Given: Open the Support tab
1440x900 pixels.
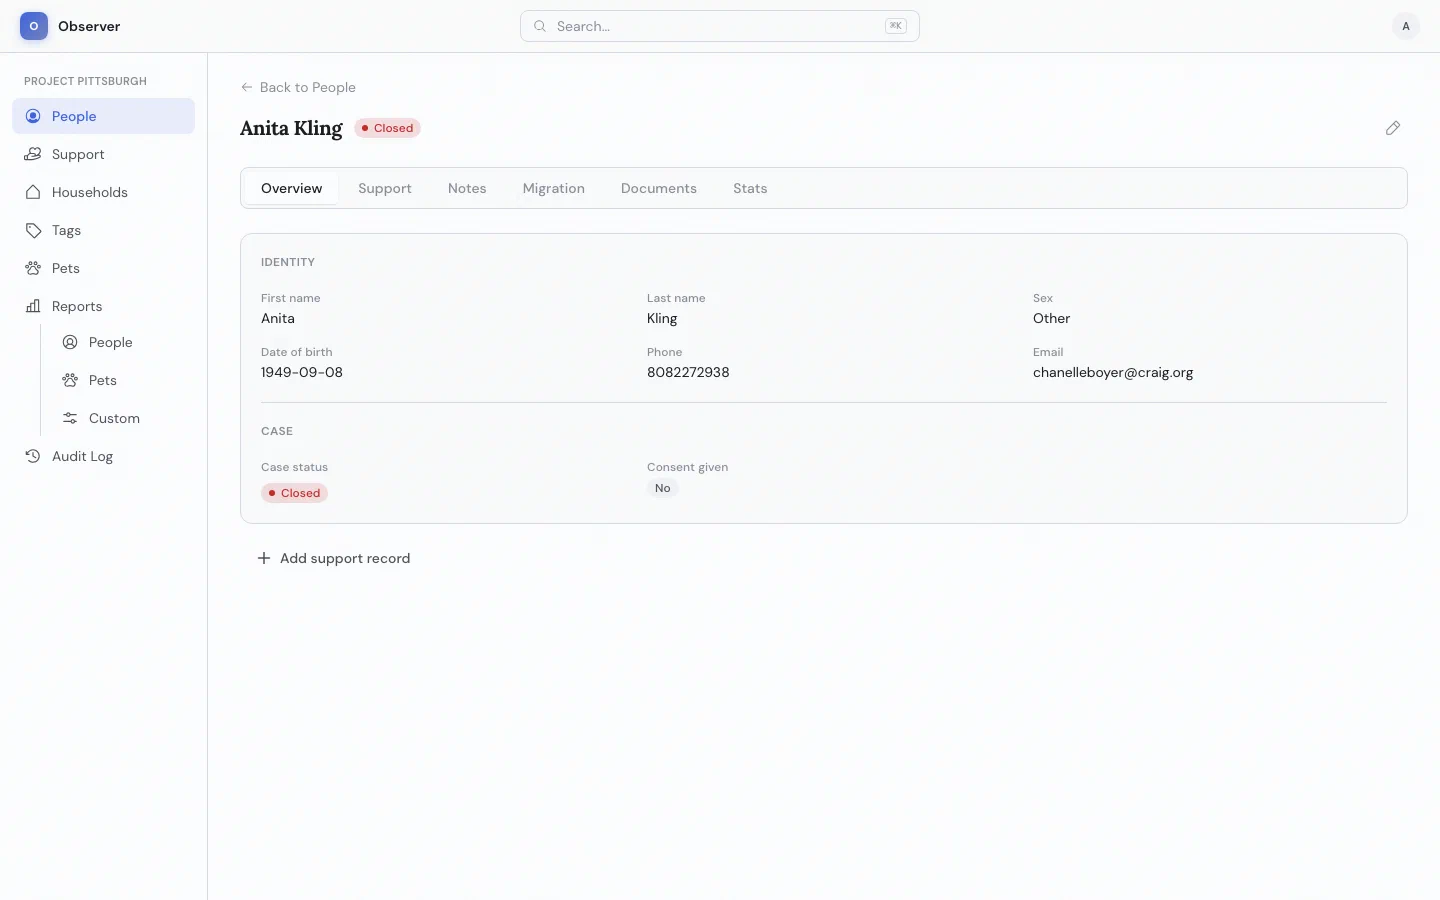Looking at the screenshot, I should (x=385, y=188).
